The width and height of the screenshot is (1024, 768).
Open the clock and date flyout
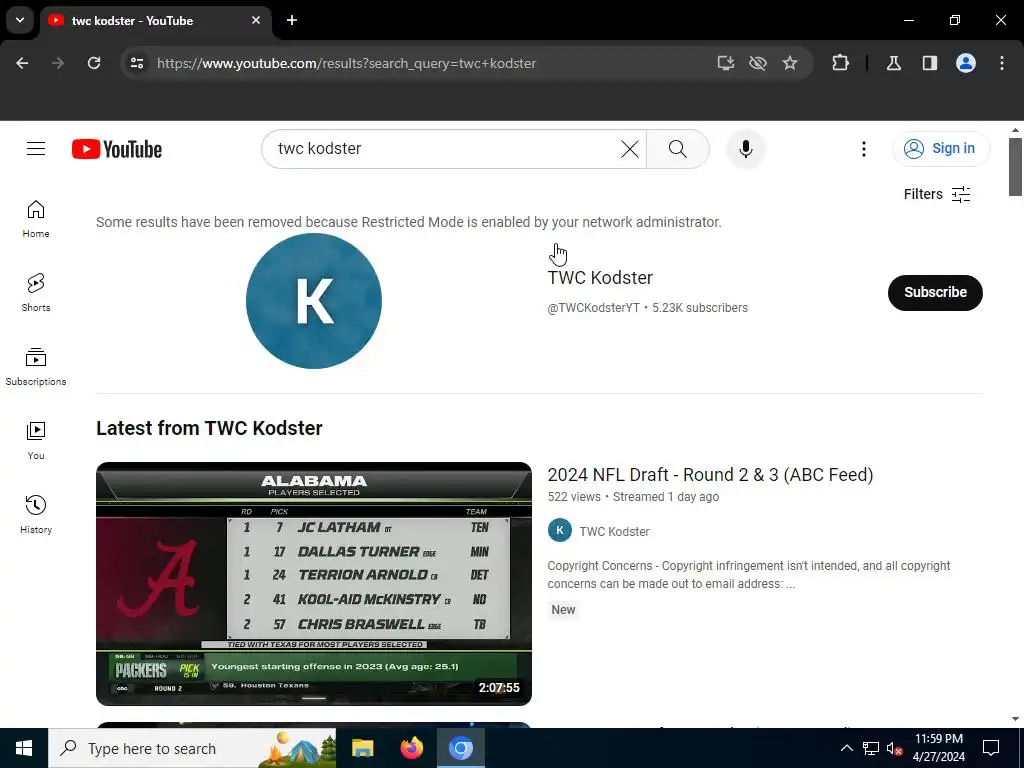[938, 748]
